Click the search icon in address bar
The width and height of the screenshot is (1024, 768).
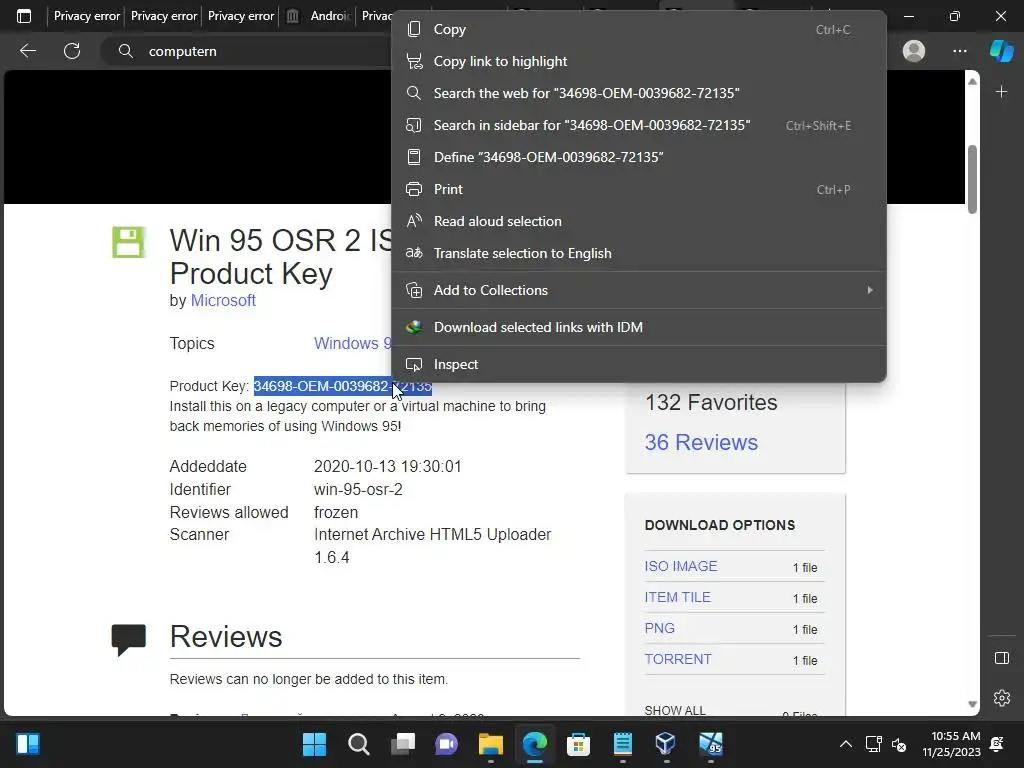tap(125, 51)
